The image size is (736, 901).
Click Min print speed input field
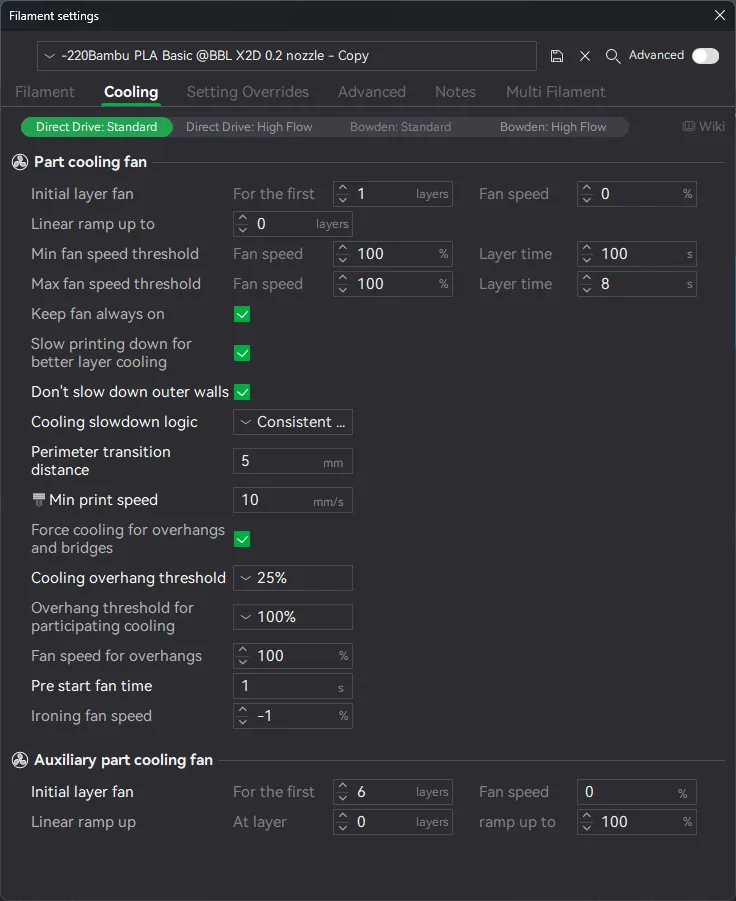(292, 500)
